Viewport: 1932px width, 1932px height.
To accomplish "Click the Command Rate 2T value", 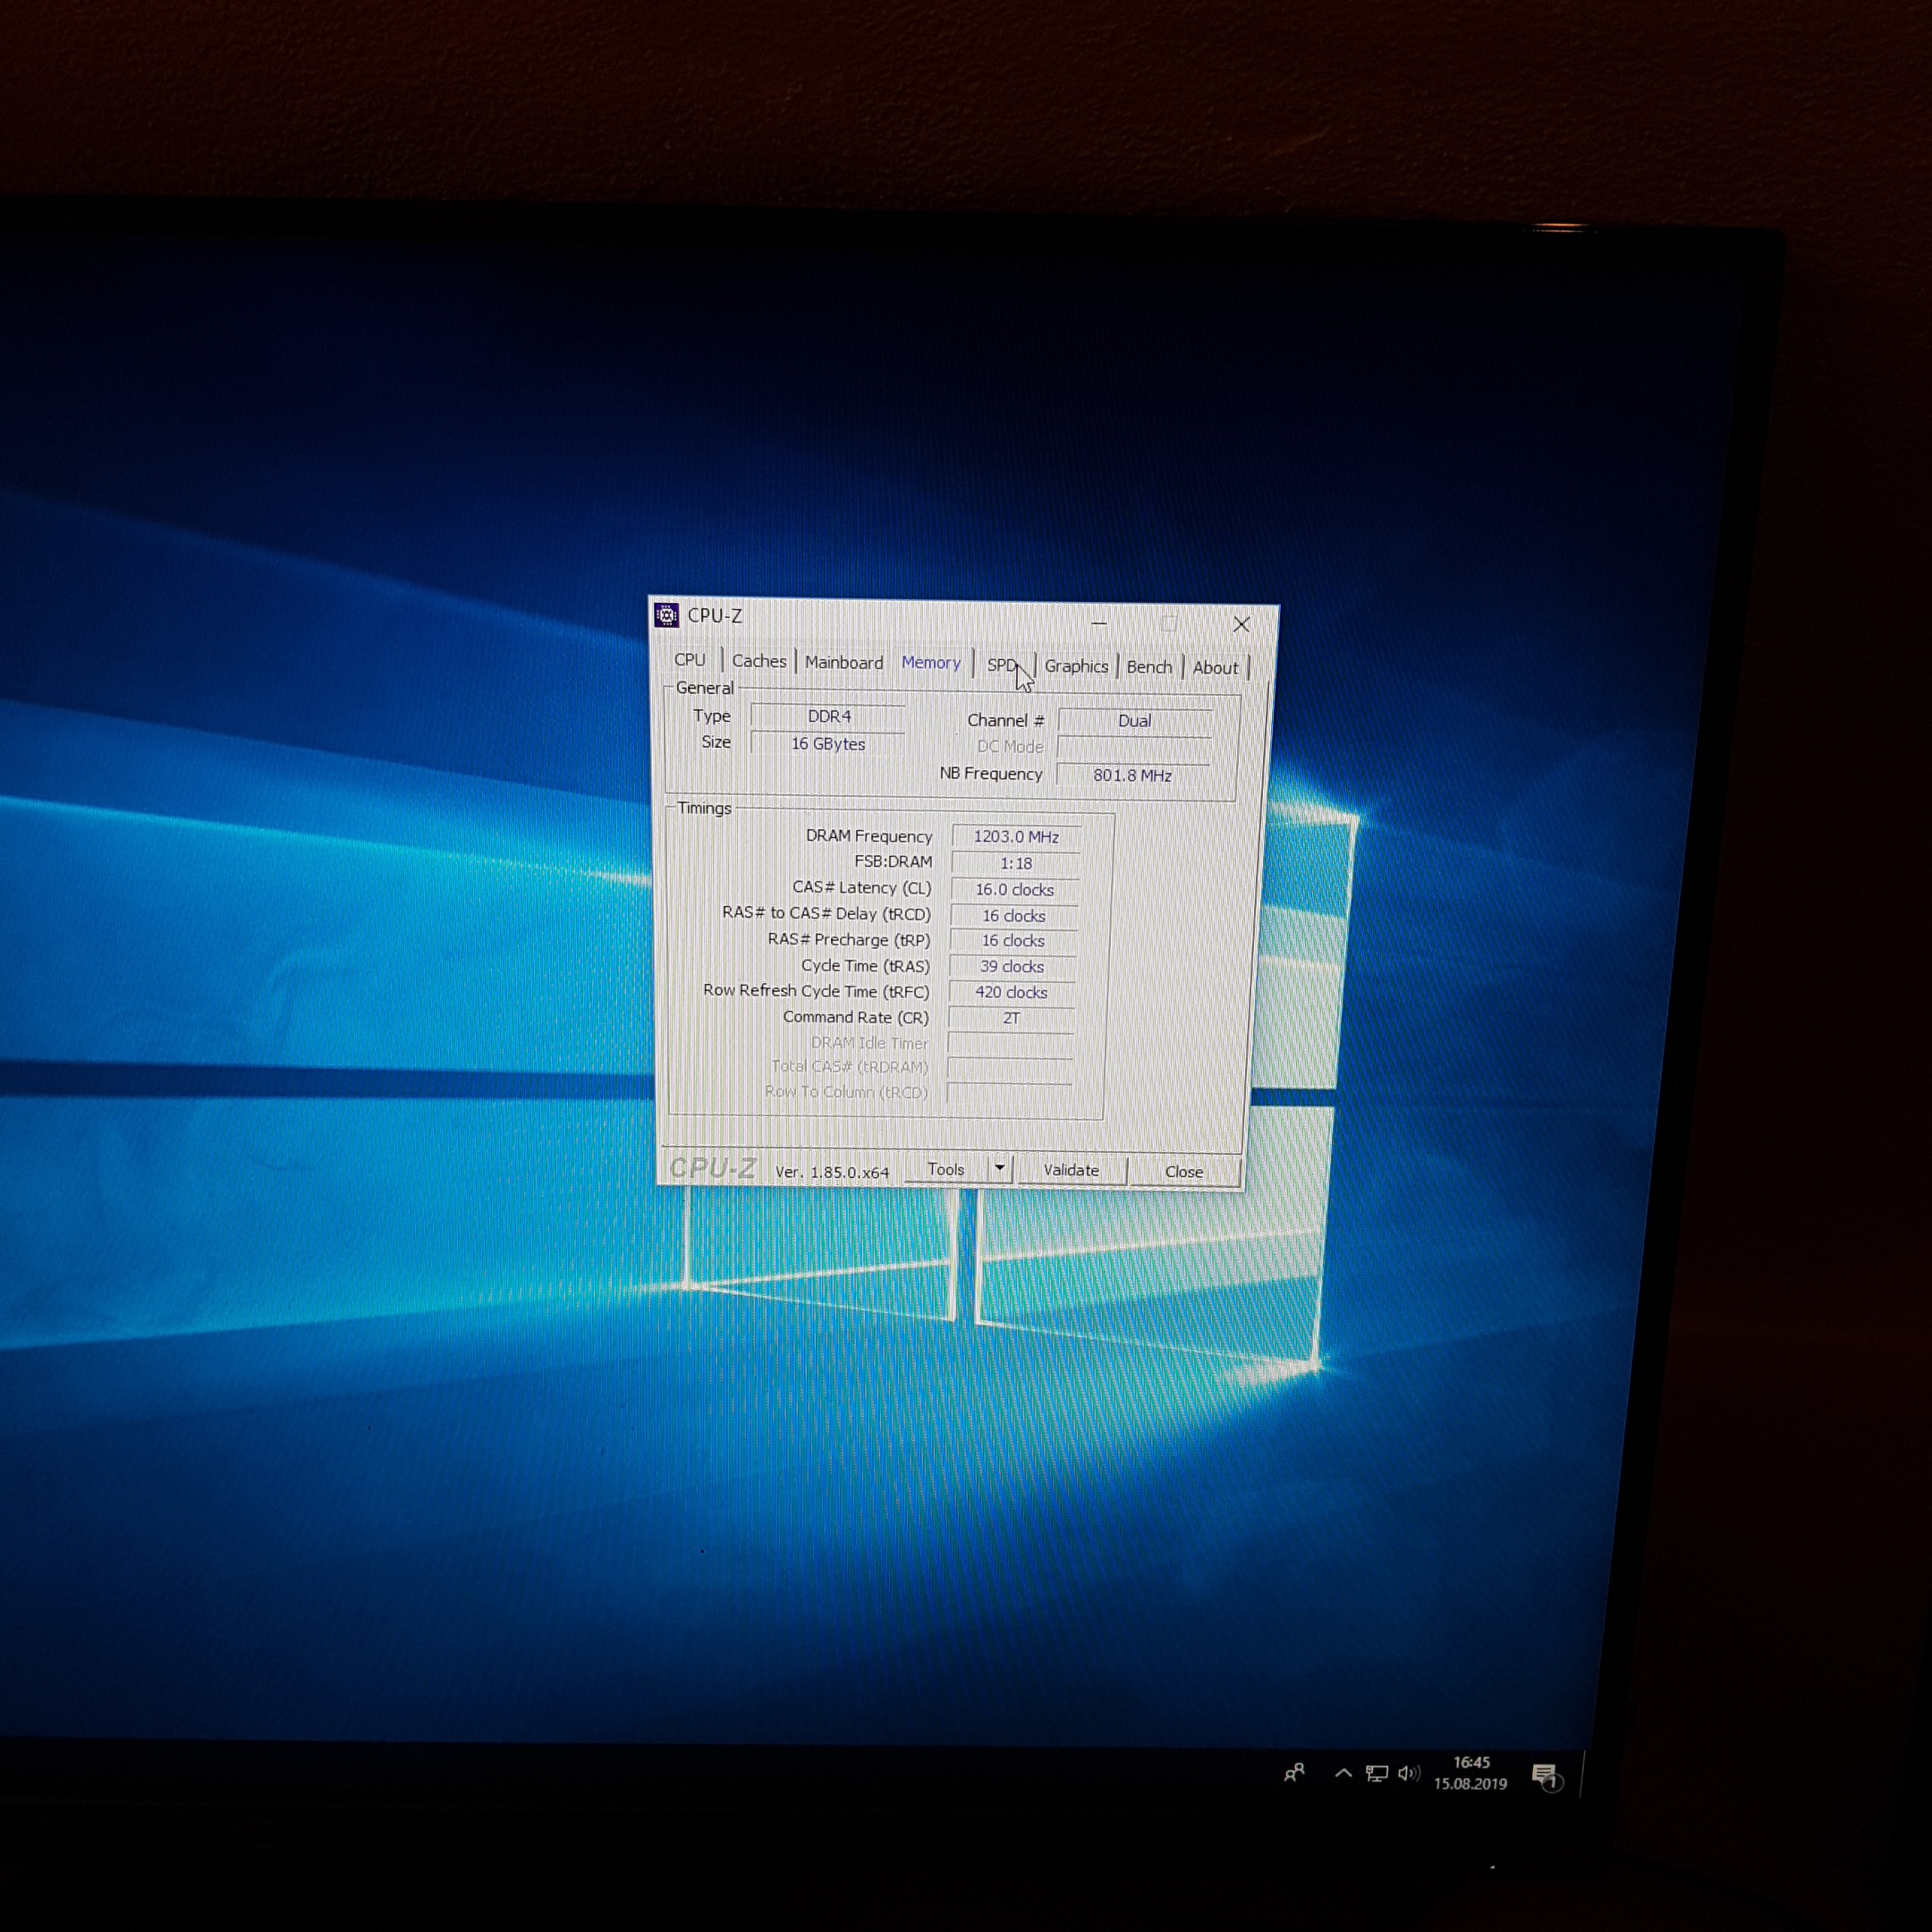I will 1011,1018.
